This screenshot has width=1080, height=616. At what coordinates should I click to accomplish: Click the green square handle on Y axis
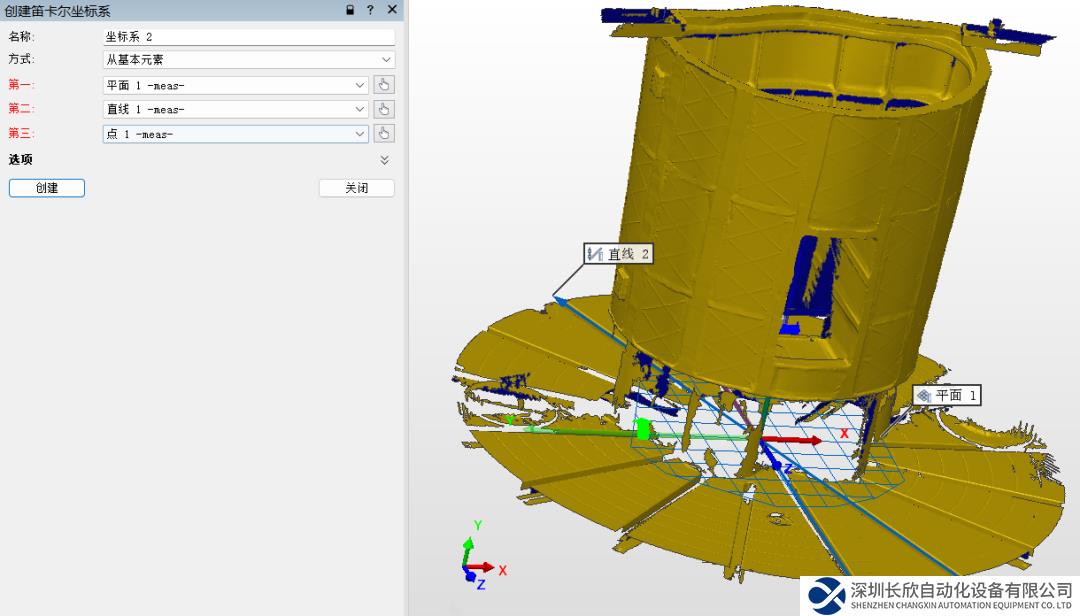(x=643, y=429)
